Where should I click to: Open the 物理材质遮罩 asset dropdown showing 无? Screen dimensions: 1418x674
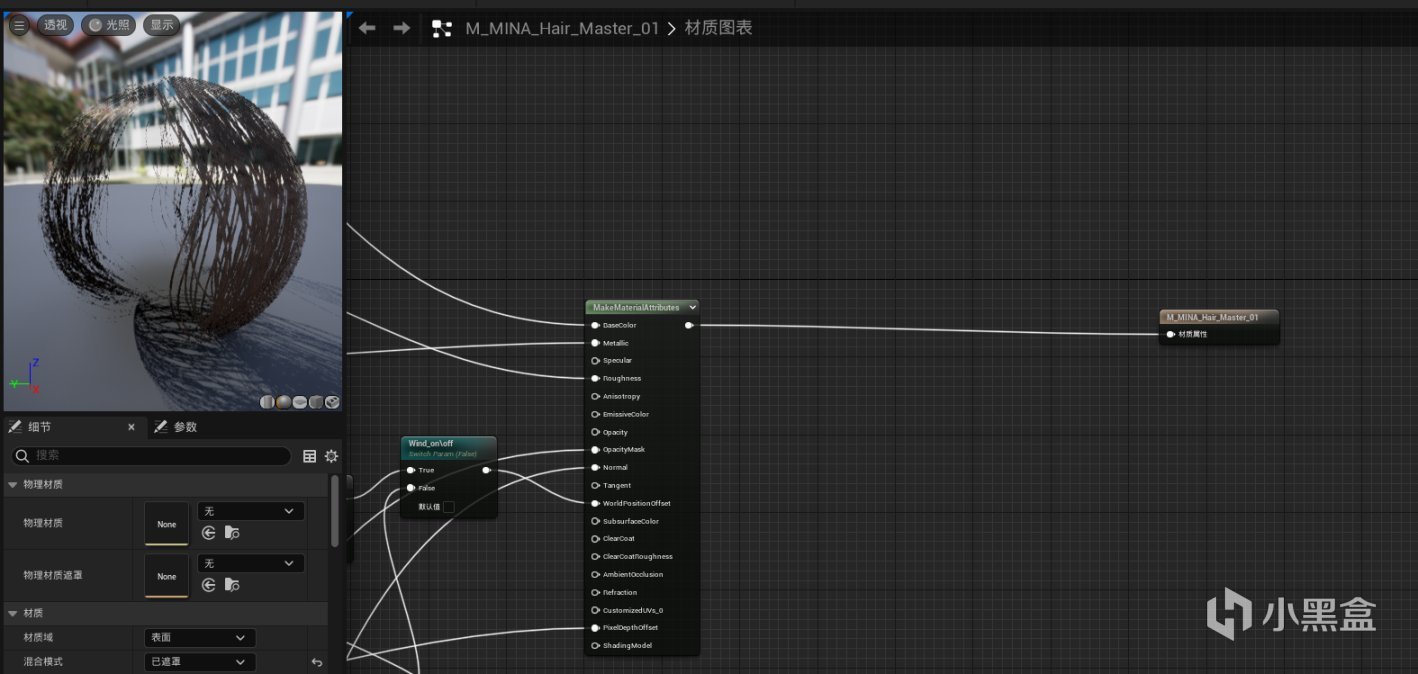tap(251, 563)
